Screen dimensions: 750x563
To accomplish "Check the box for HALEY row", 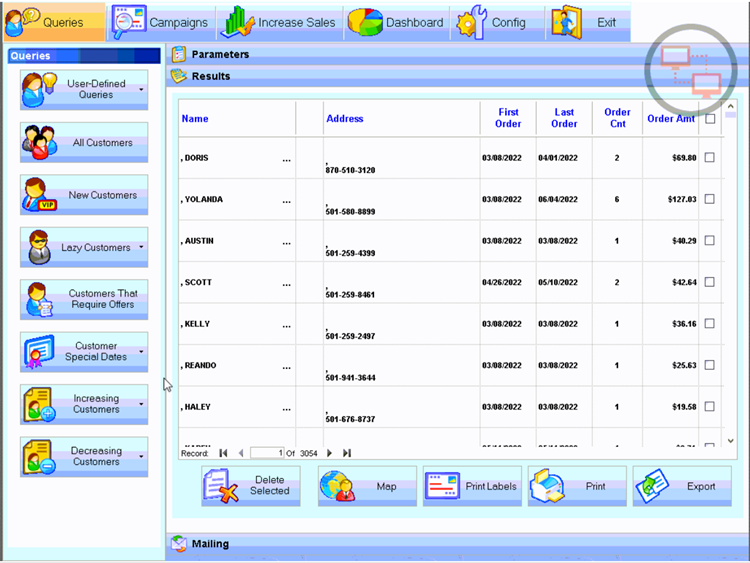I will [710, 407].
